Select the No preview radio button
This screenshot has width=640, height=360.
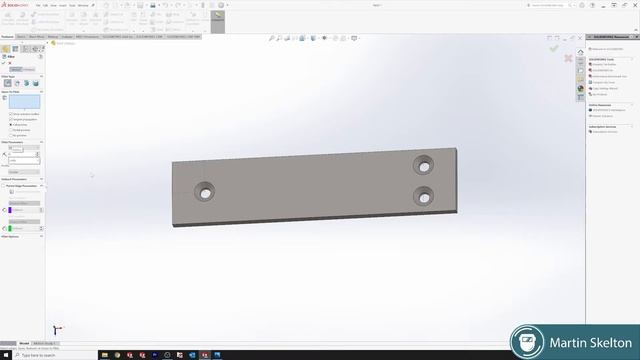click(11, 136)
